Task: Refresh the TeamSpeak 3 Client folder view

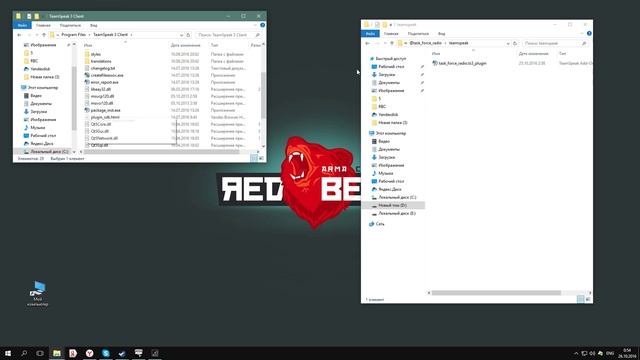Action: coord(188,35)
